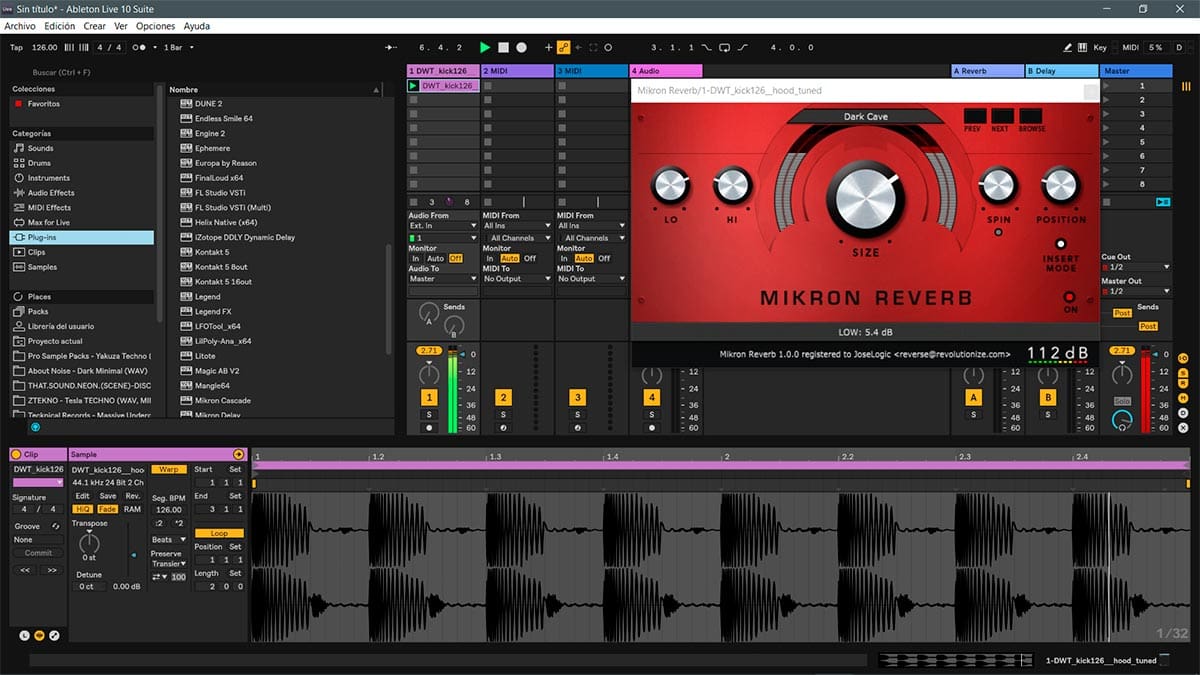Open the 1 Bar quantization dropdown
This screenshot has width=1200, height=675.
178,47
